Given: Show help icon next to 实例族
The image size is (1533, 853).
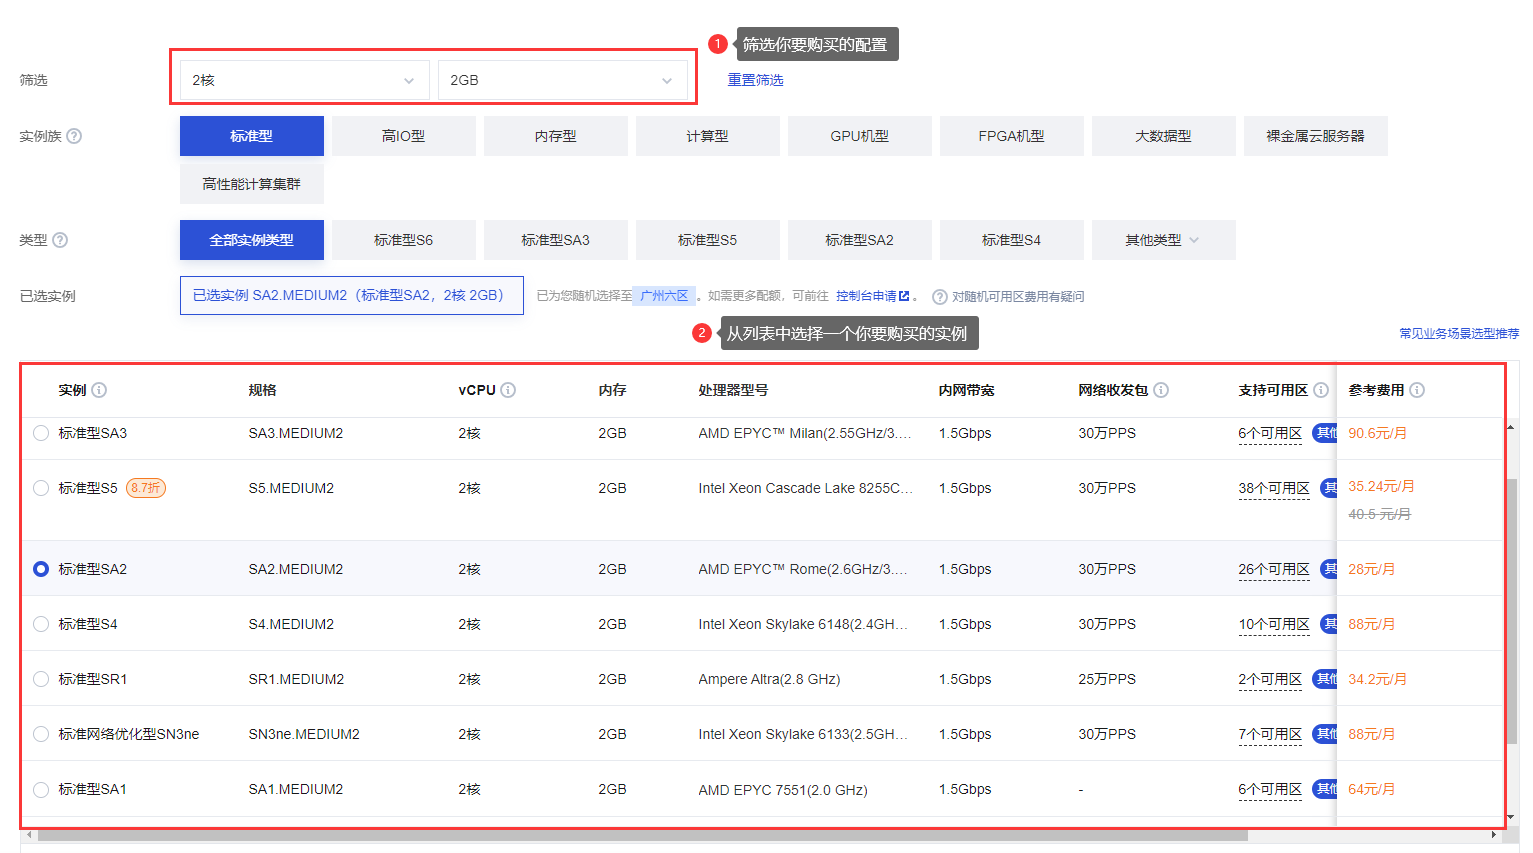Looking at the screenshot, I should tap(74, 136).
